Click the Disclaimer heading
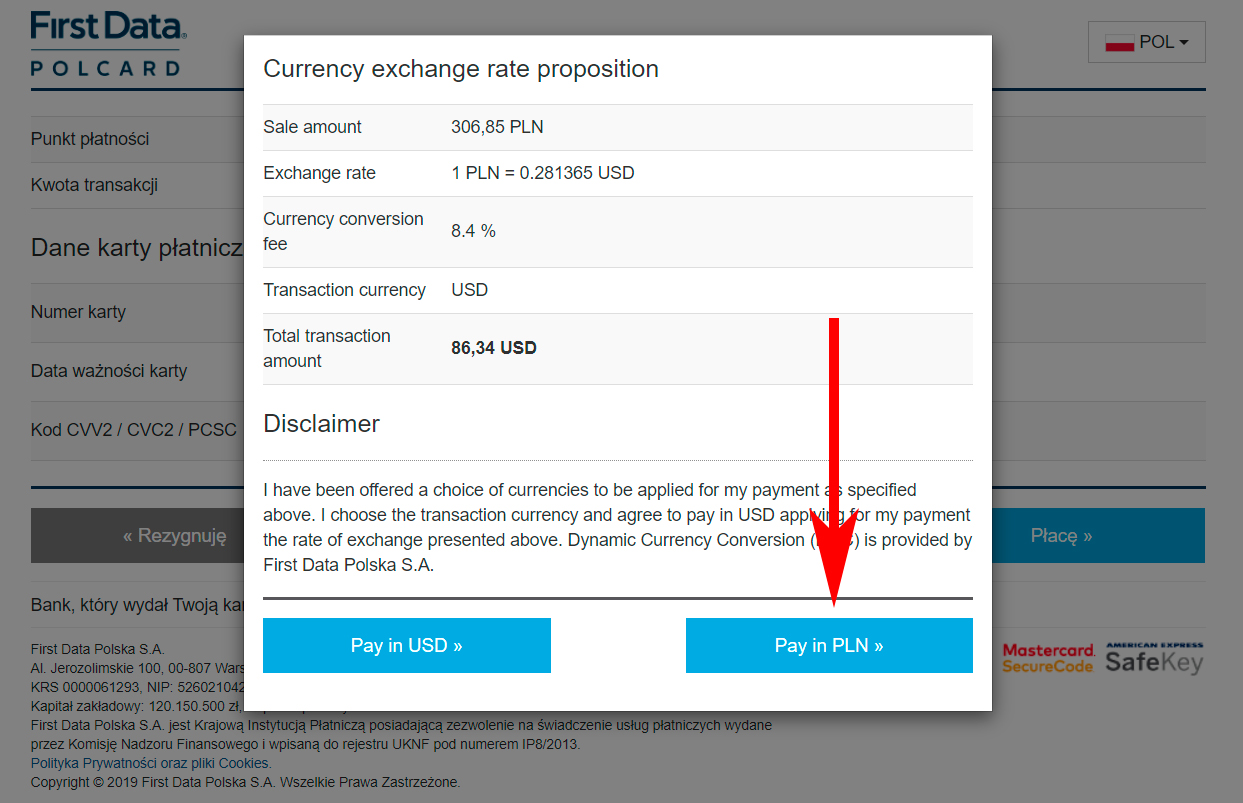 coord(321,423)
